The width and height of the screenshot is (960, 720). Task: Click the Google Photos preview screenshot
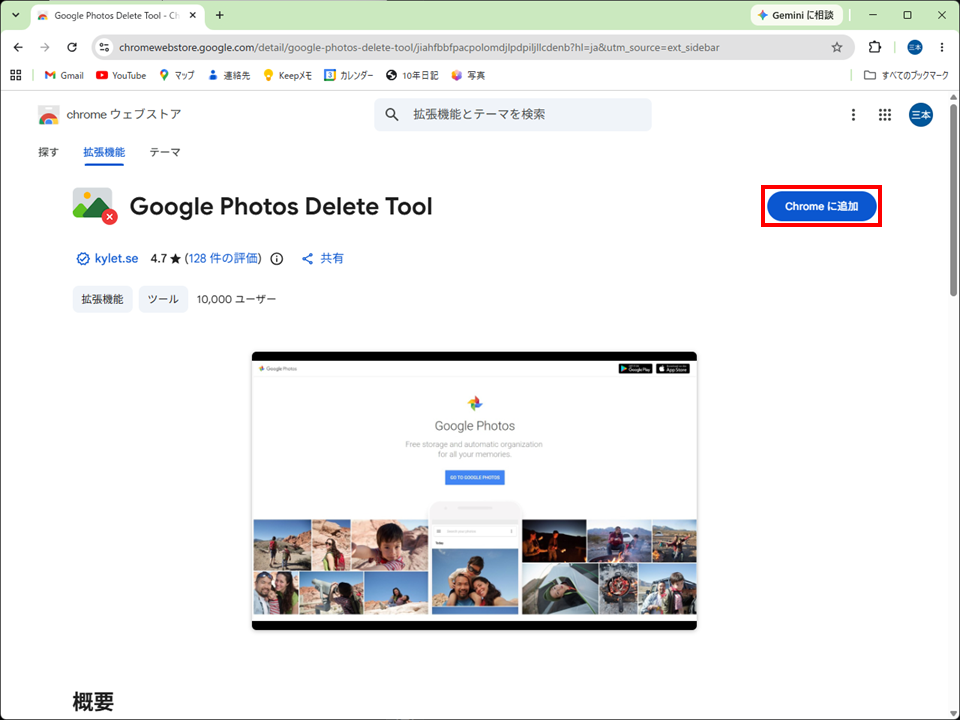click(x=474, y=490)
